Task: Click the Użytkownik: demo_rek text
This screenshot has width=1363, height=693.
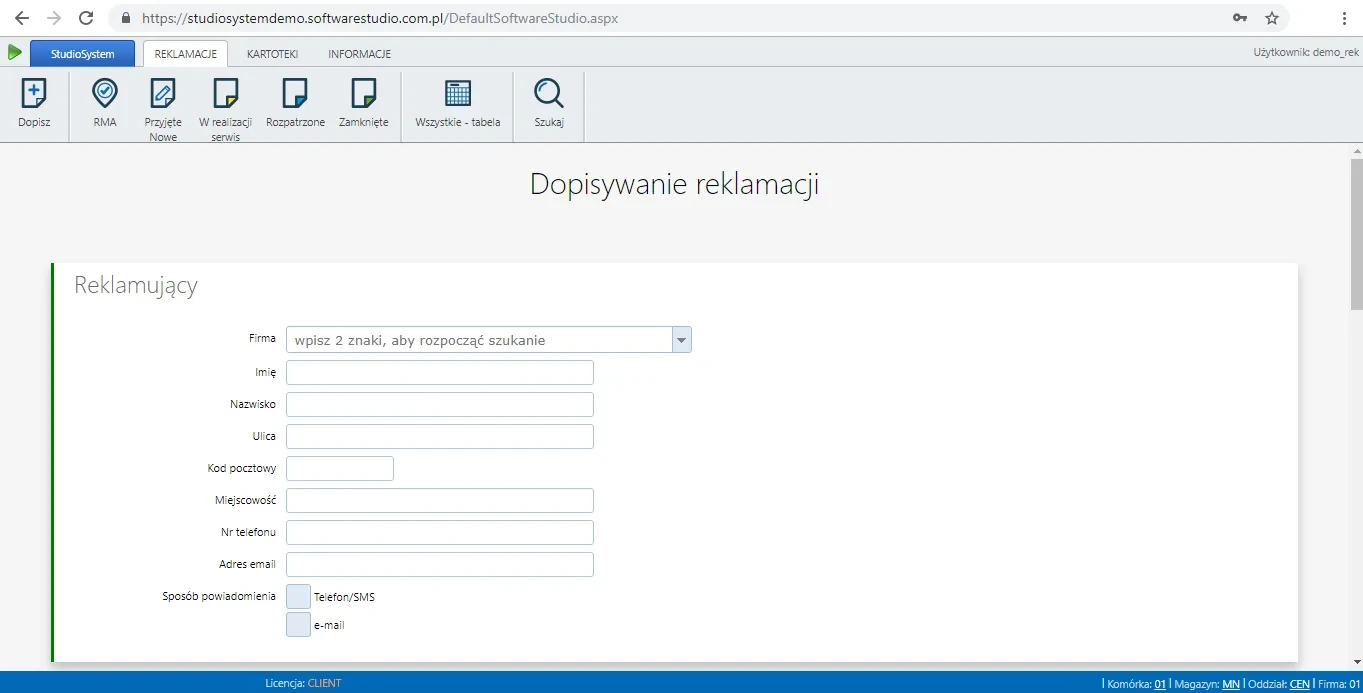Action: click(1306, 53)
